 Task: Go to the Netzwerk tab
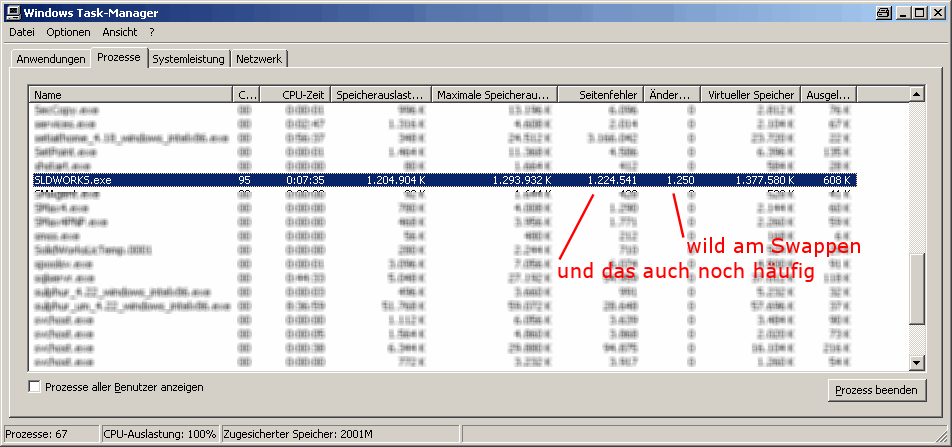[x=259, y=59]
